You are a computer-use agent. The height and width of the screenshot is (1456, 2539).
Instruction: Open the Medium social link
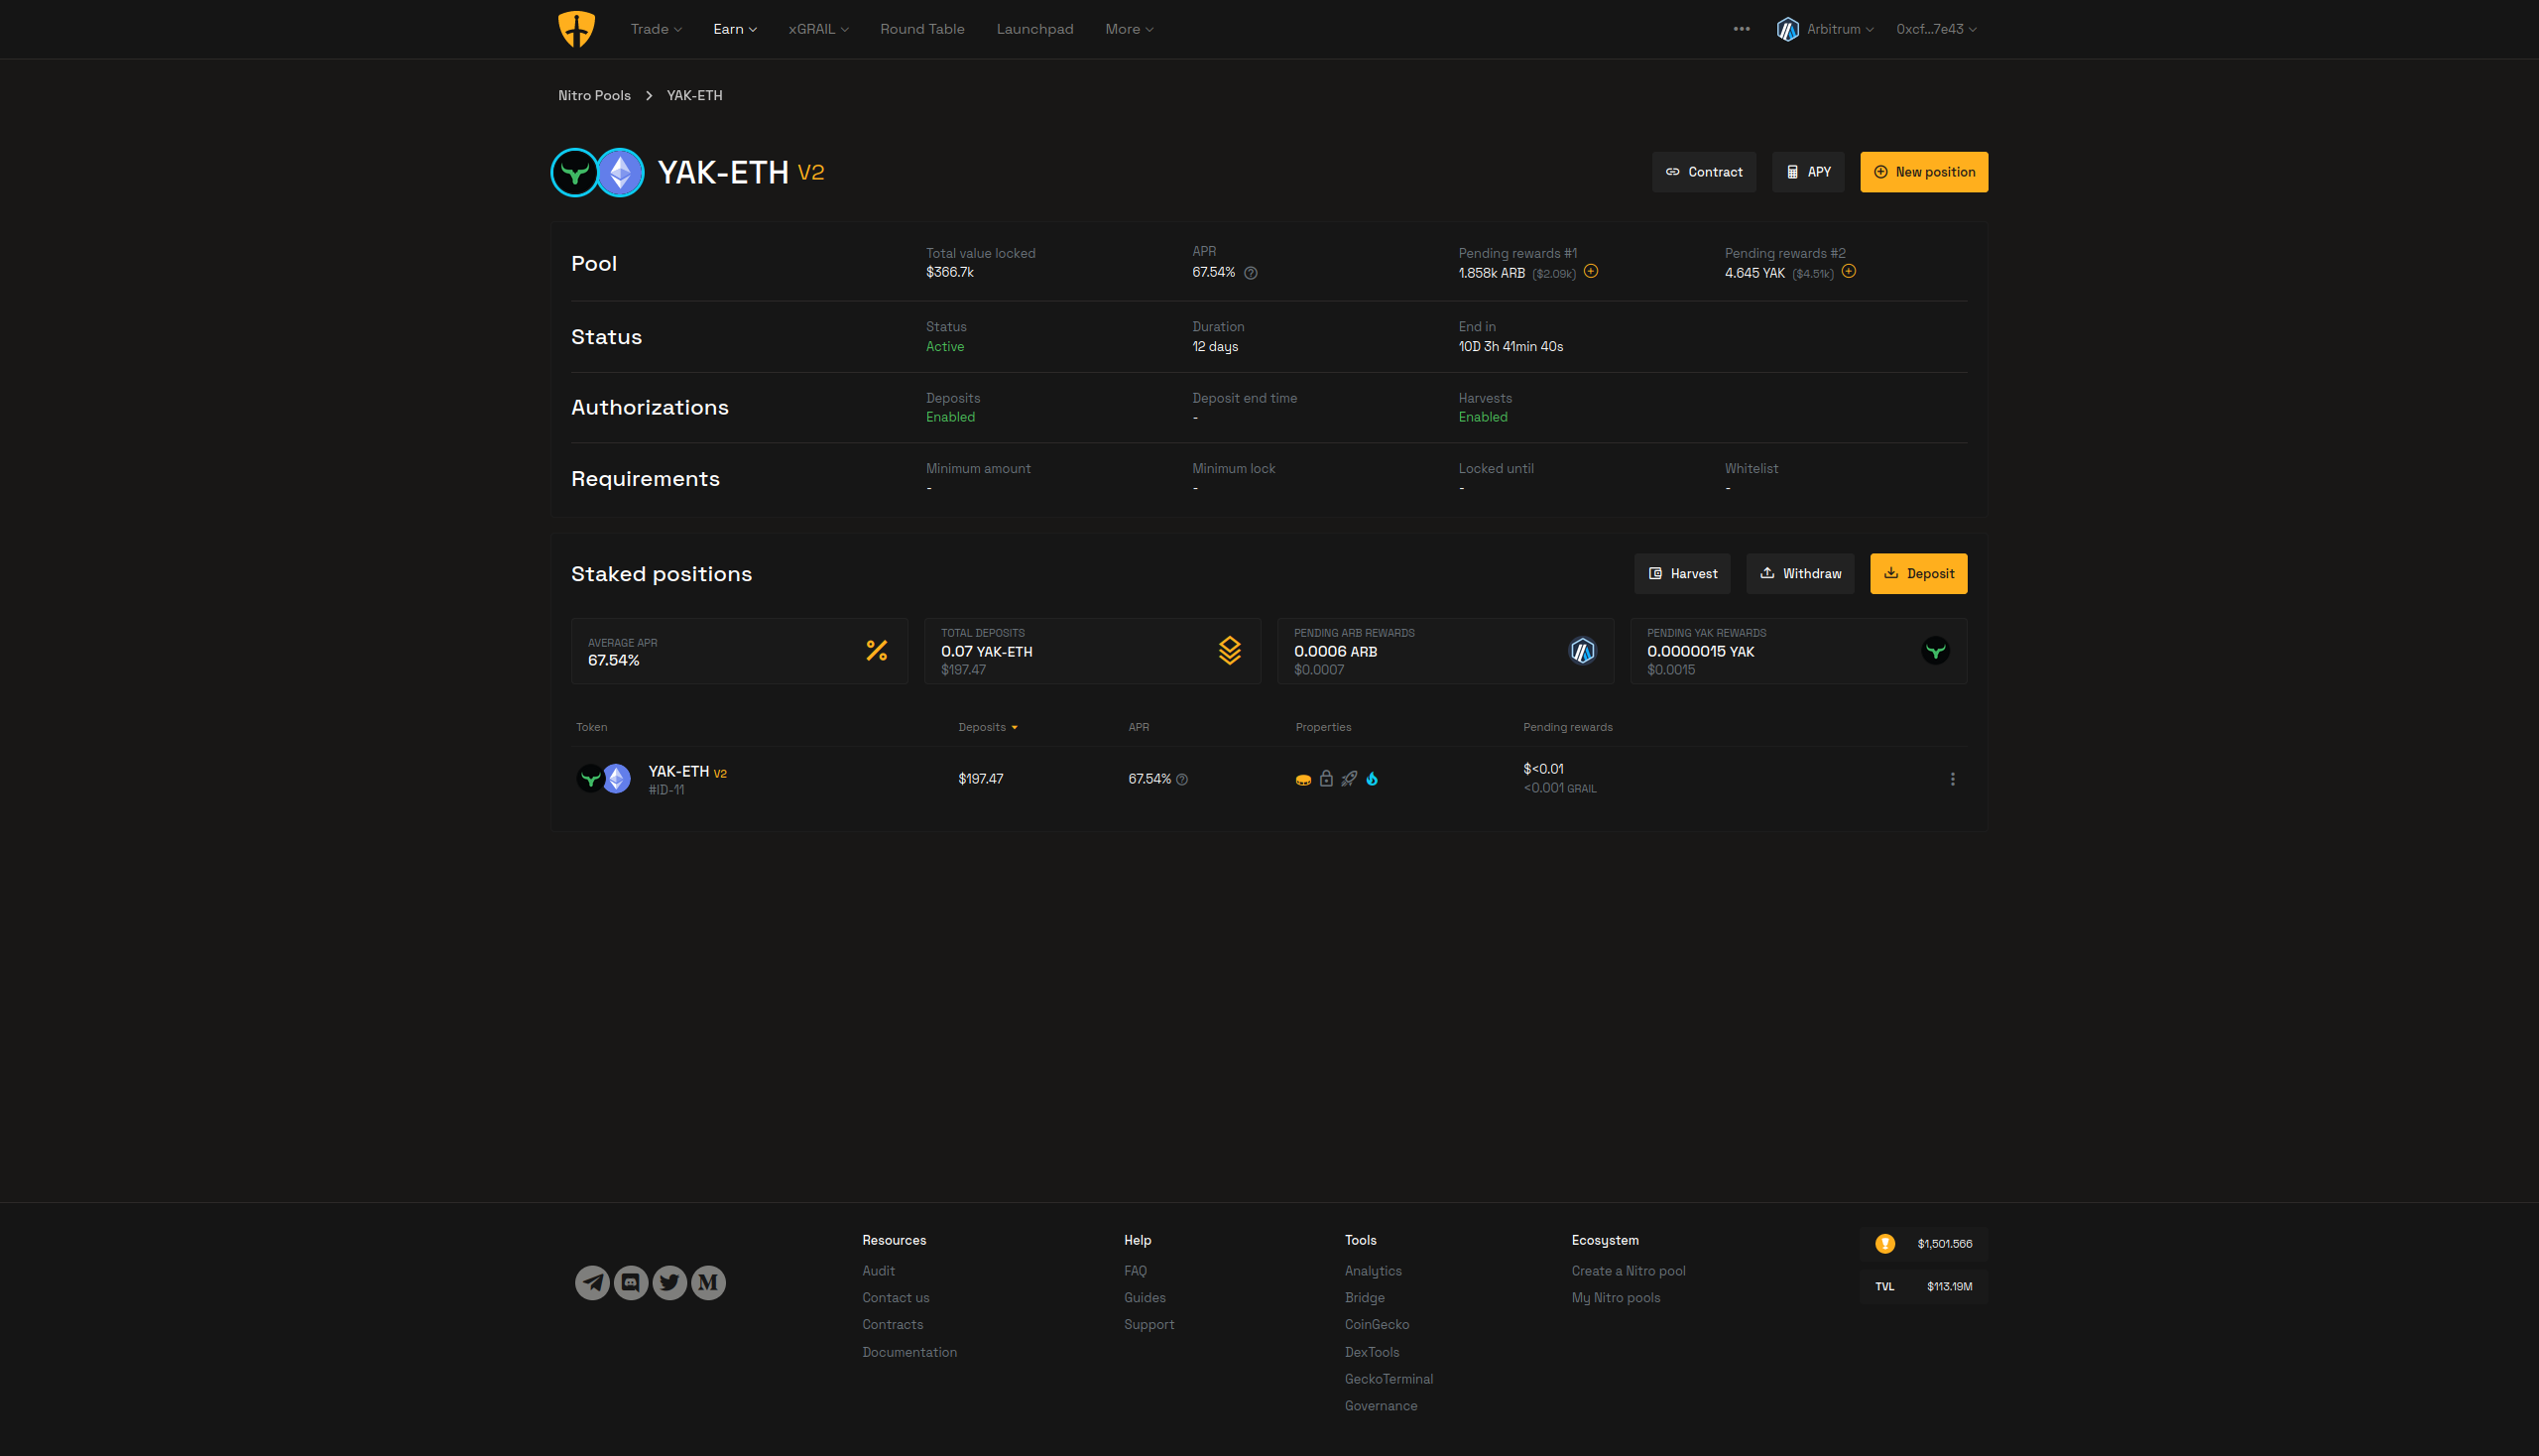(x=708, y=1282)
